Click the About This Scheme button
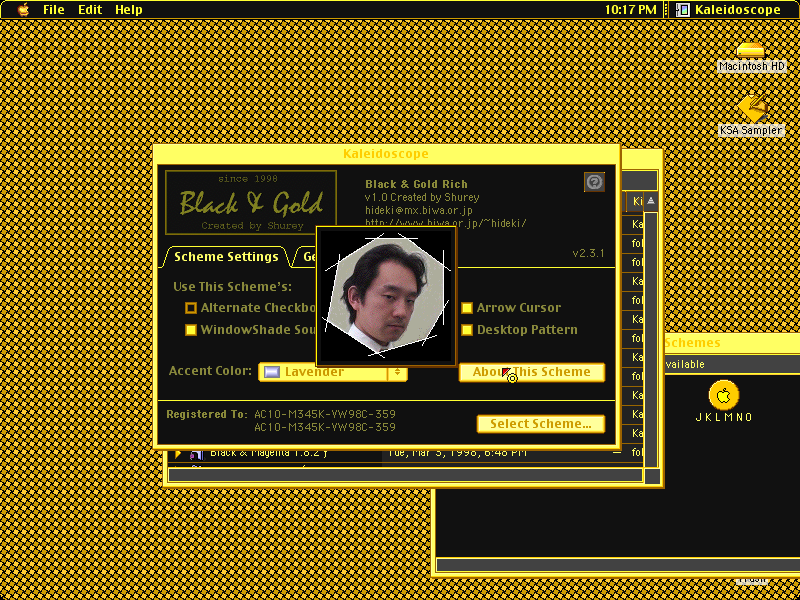This screenshot has width=800, height=600. coord(532,372)
